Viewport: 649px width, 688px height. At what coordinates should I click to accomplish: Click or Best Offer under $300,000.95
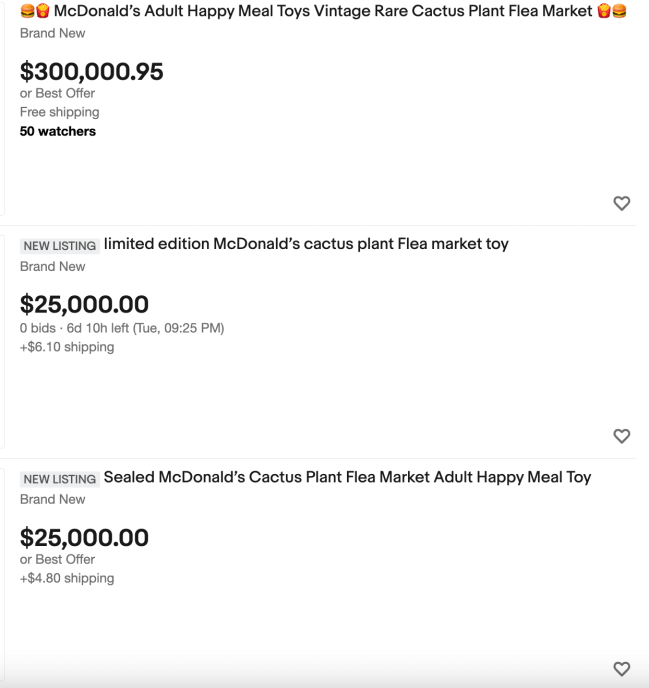pos(57,93)
